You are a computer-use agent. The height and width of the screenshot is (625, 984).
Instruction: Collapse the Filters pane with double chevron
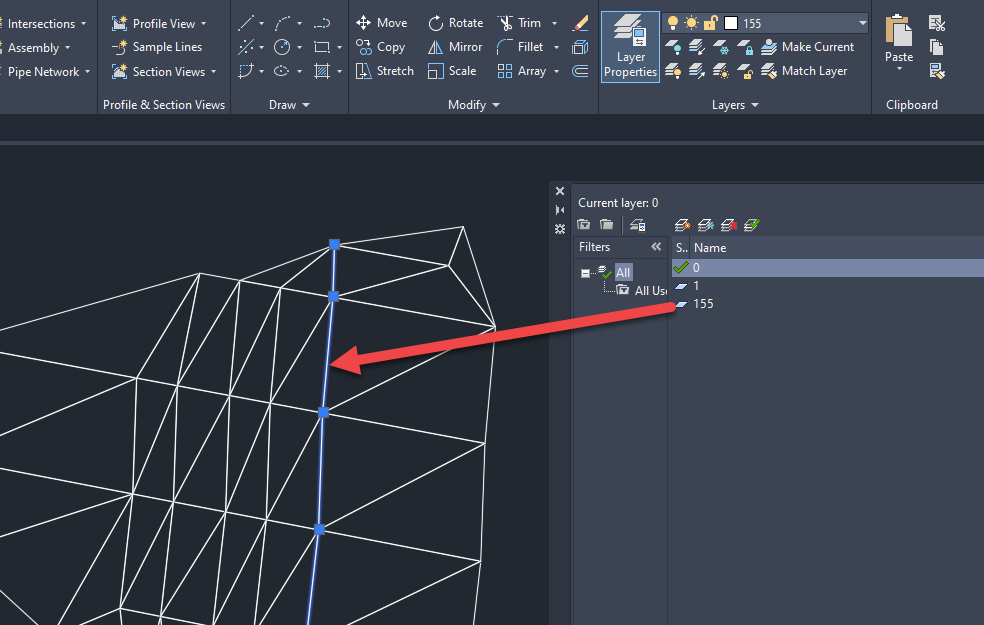(x=656, y=247)
